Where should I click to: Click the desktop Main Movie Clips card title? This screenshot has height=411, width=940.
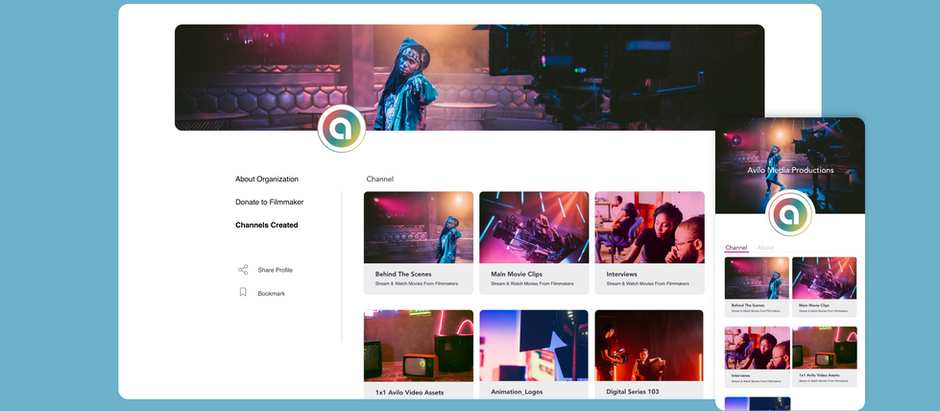coord(517,274)
